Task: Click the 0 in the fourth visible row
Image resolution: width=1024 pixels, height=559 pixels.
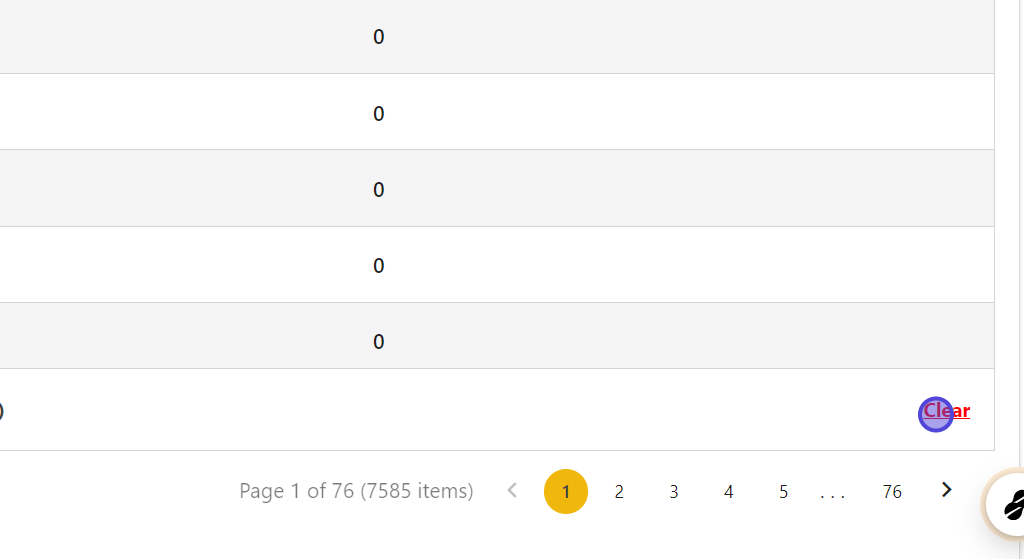Action: 379,266
